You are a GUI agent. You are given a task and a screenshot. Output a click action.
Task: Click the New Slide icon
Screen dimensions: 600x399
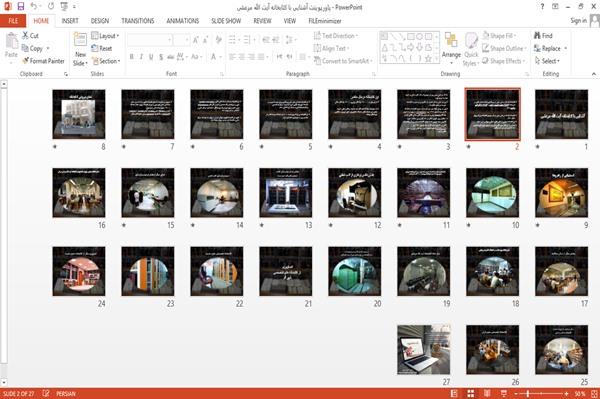tap(80, 40)
